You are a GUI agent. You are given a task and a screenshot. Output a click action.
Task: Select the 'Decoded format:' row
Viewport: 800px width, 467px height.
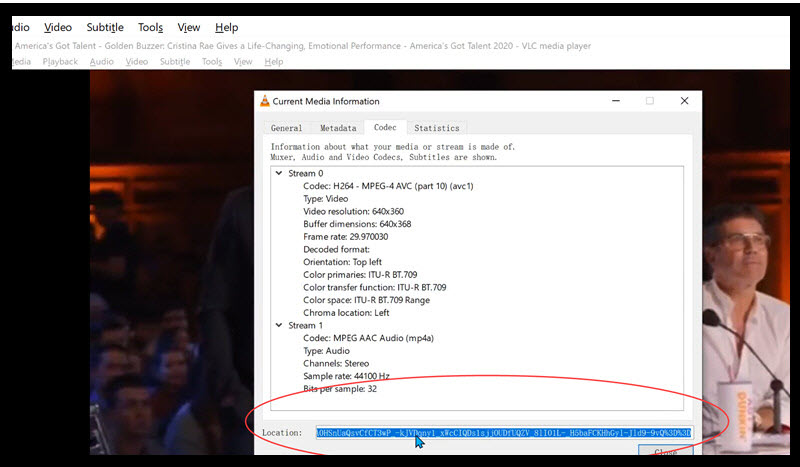tap(336, 249)
